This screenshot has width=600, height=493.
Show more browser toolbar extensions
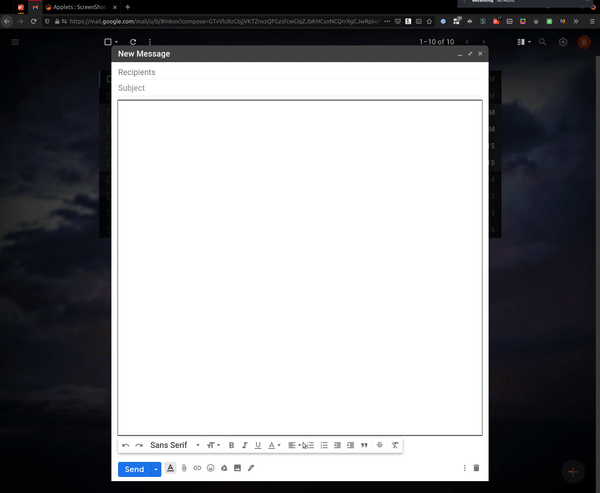[576, 21]
